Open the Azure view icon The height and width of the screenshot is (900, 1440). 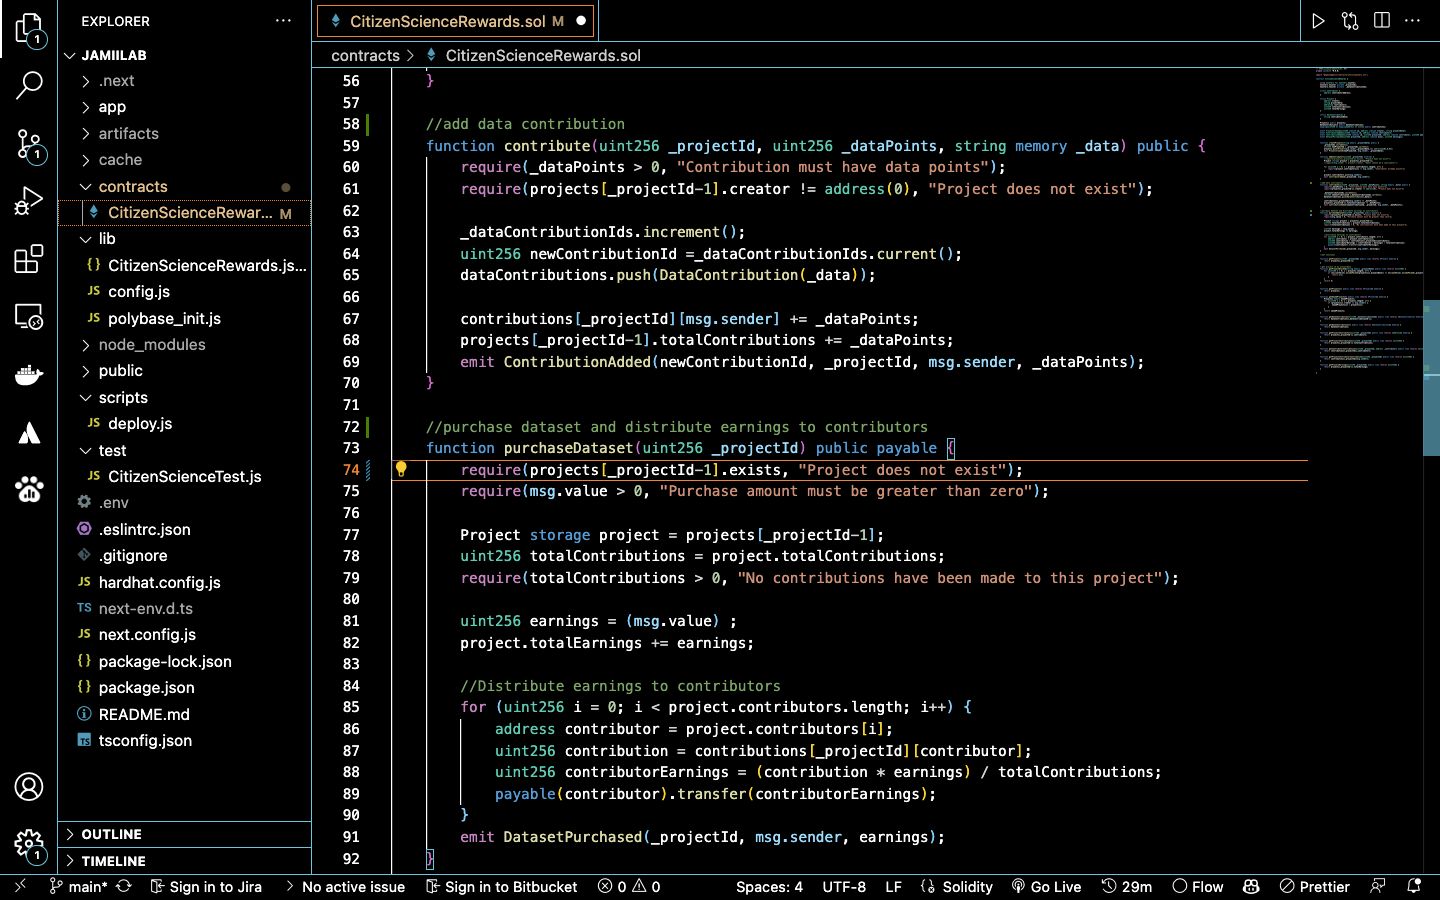(x=29, y=433)
